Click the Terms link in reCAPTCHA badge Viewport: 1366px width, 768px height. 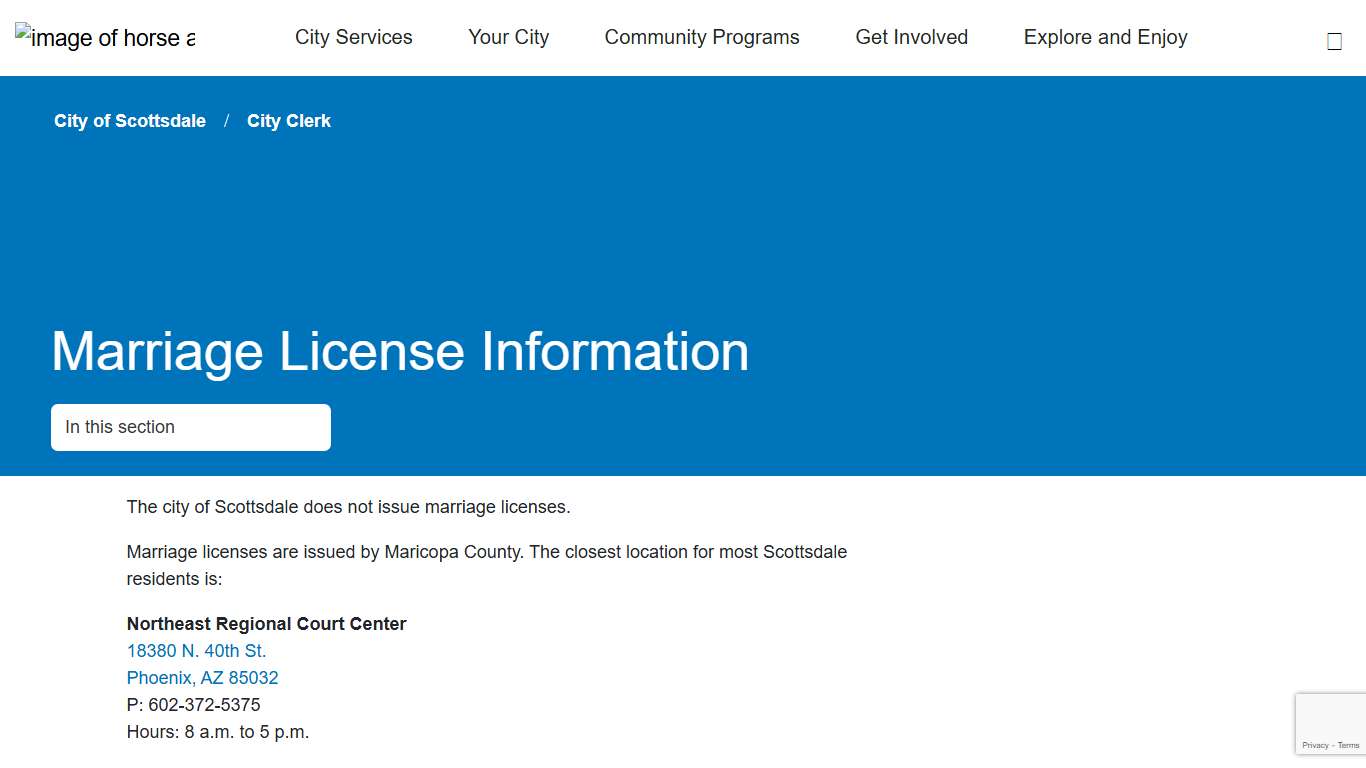(1348, 745)
